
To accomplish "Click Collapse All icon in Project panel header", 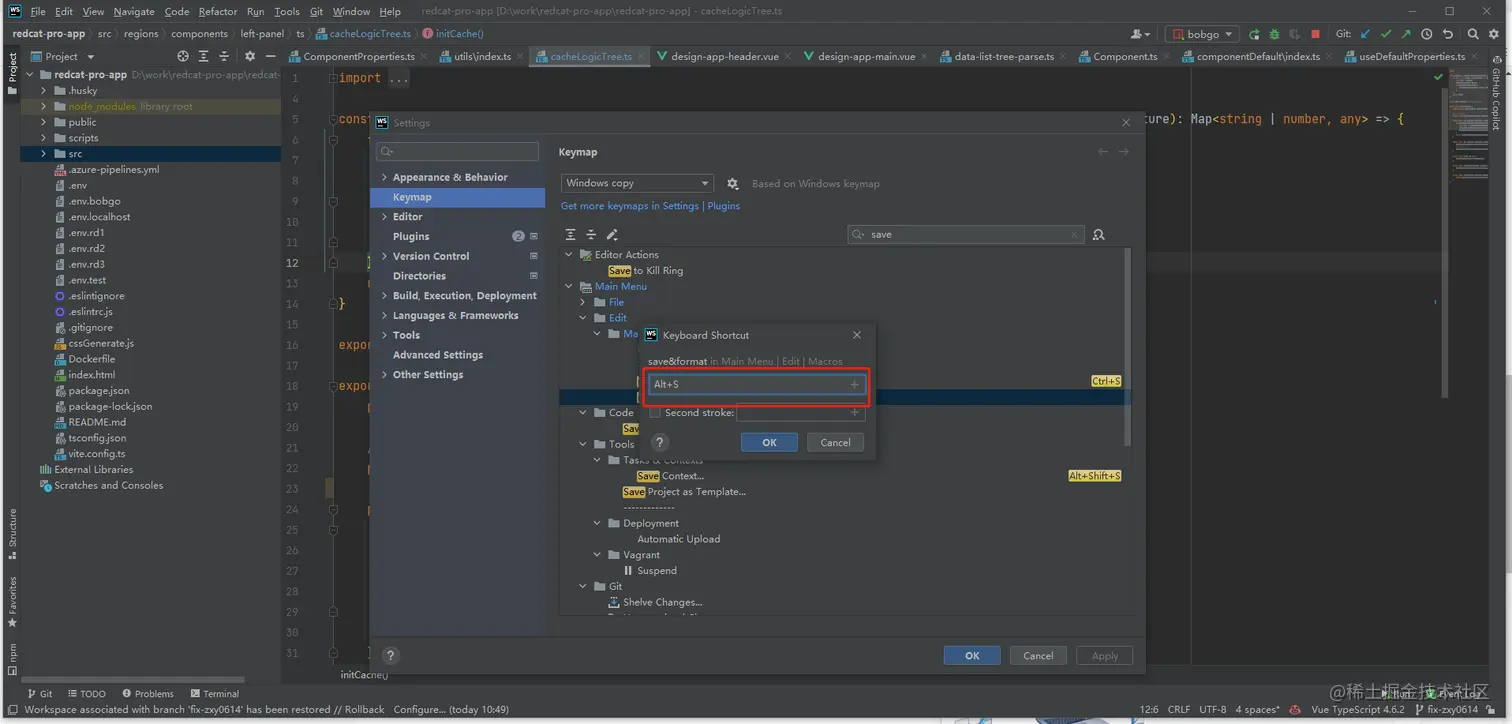I will (x=224, y=57).
